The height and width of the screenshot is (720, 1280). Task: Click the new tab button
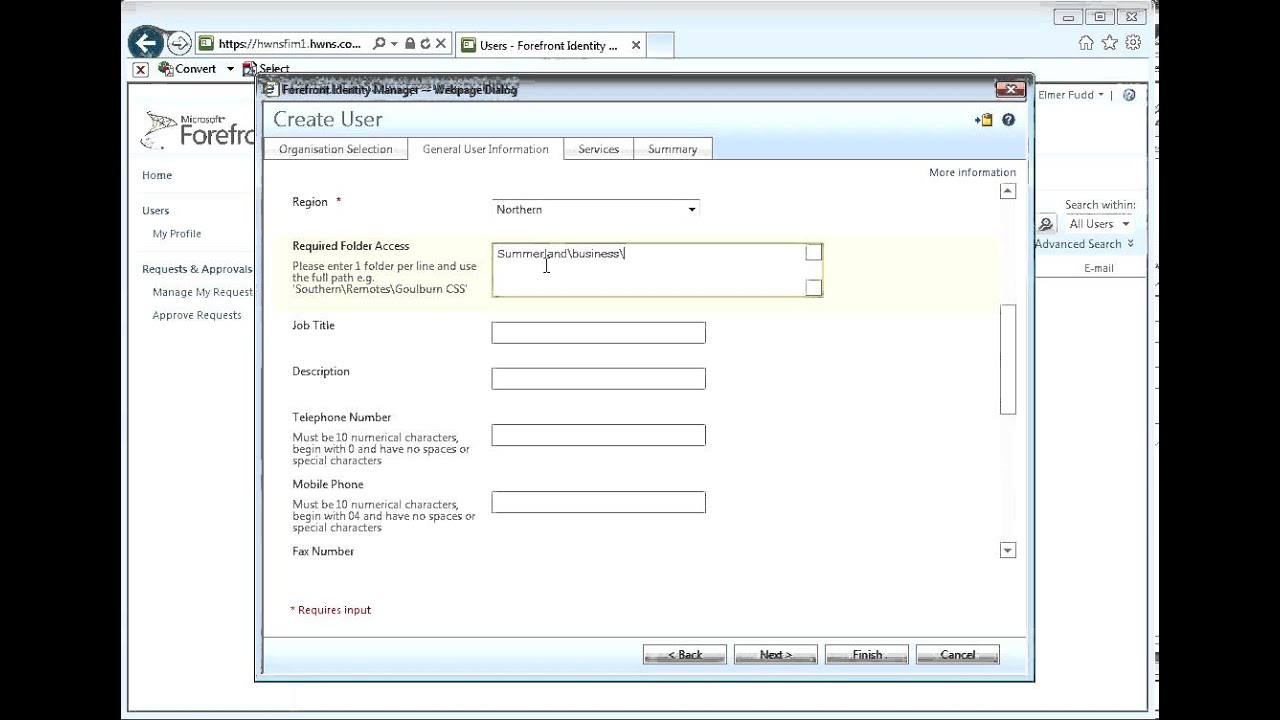coord(660,45)
